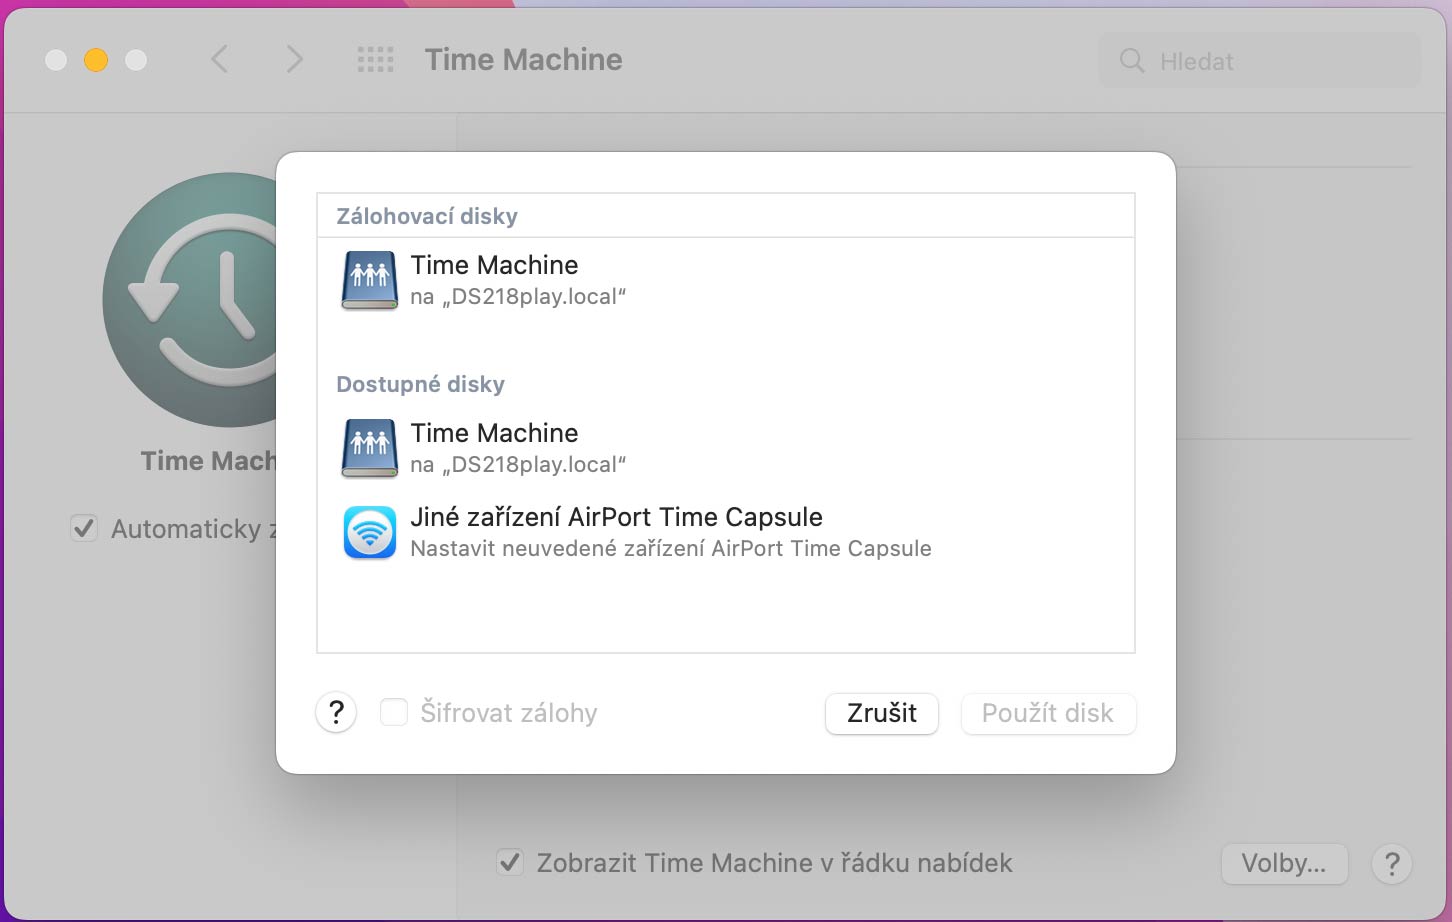
Task: Open help button next to Volby
Action: [1392, 863]
